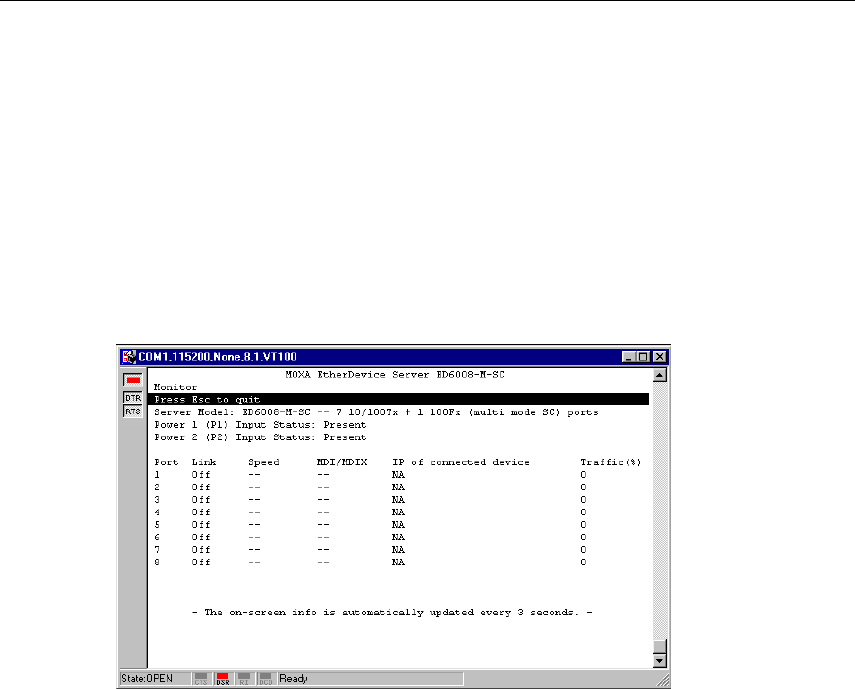Click the auto-update every 3 seconds note
This screenshot has width=855, height=689.
point(392,613)
